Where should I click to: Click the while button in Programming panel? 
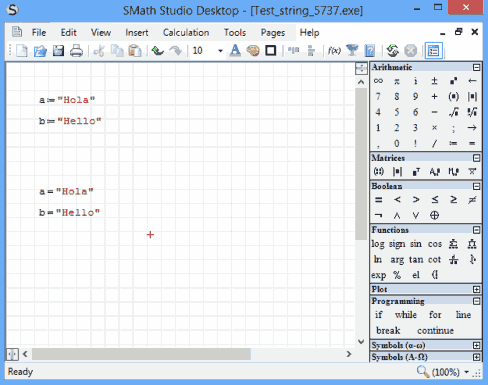tap(406, 315)
